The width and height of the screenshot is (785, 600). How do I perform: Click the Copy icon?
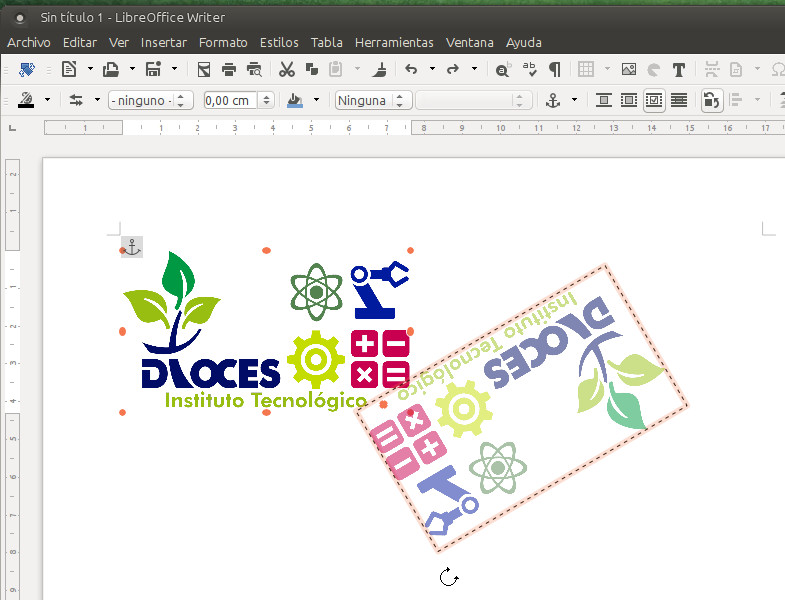(312, 69)
